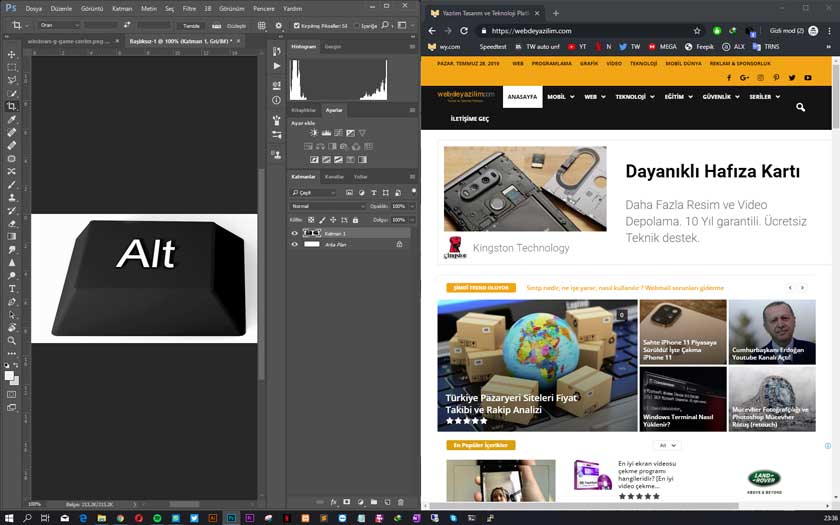
Task: Select the Polygonal Lasso tool
Action: tap(11, 80)
